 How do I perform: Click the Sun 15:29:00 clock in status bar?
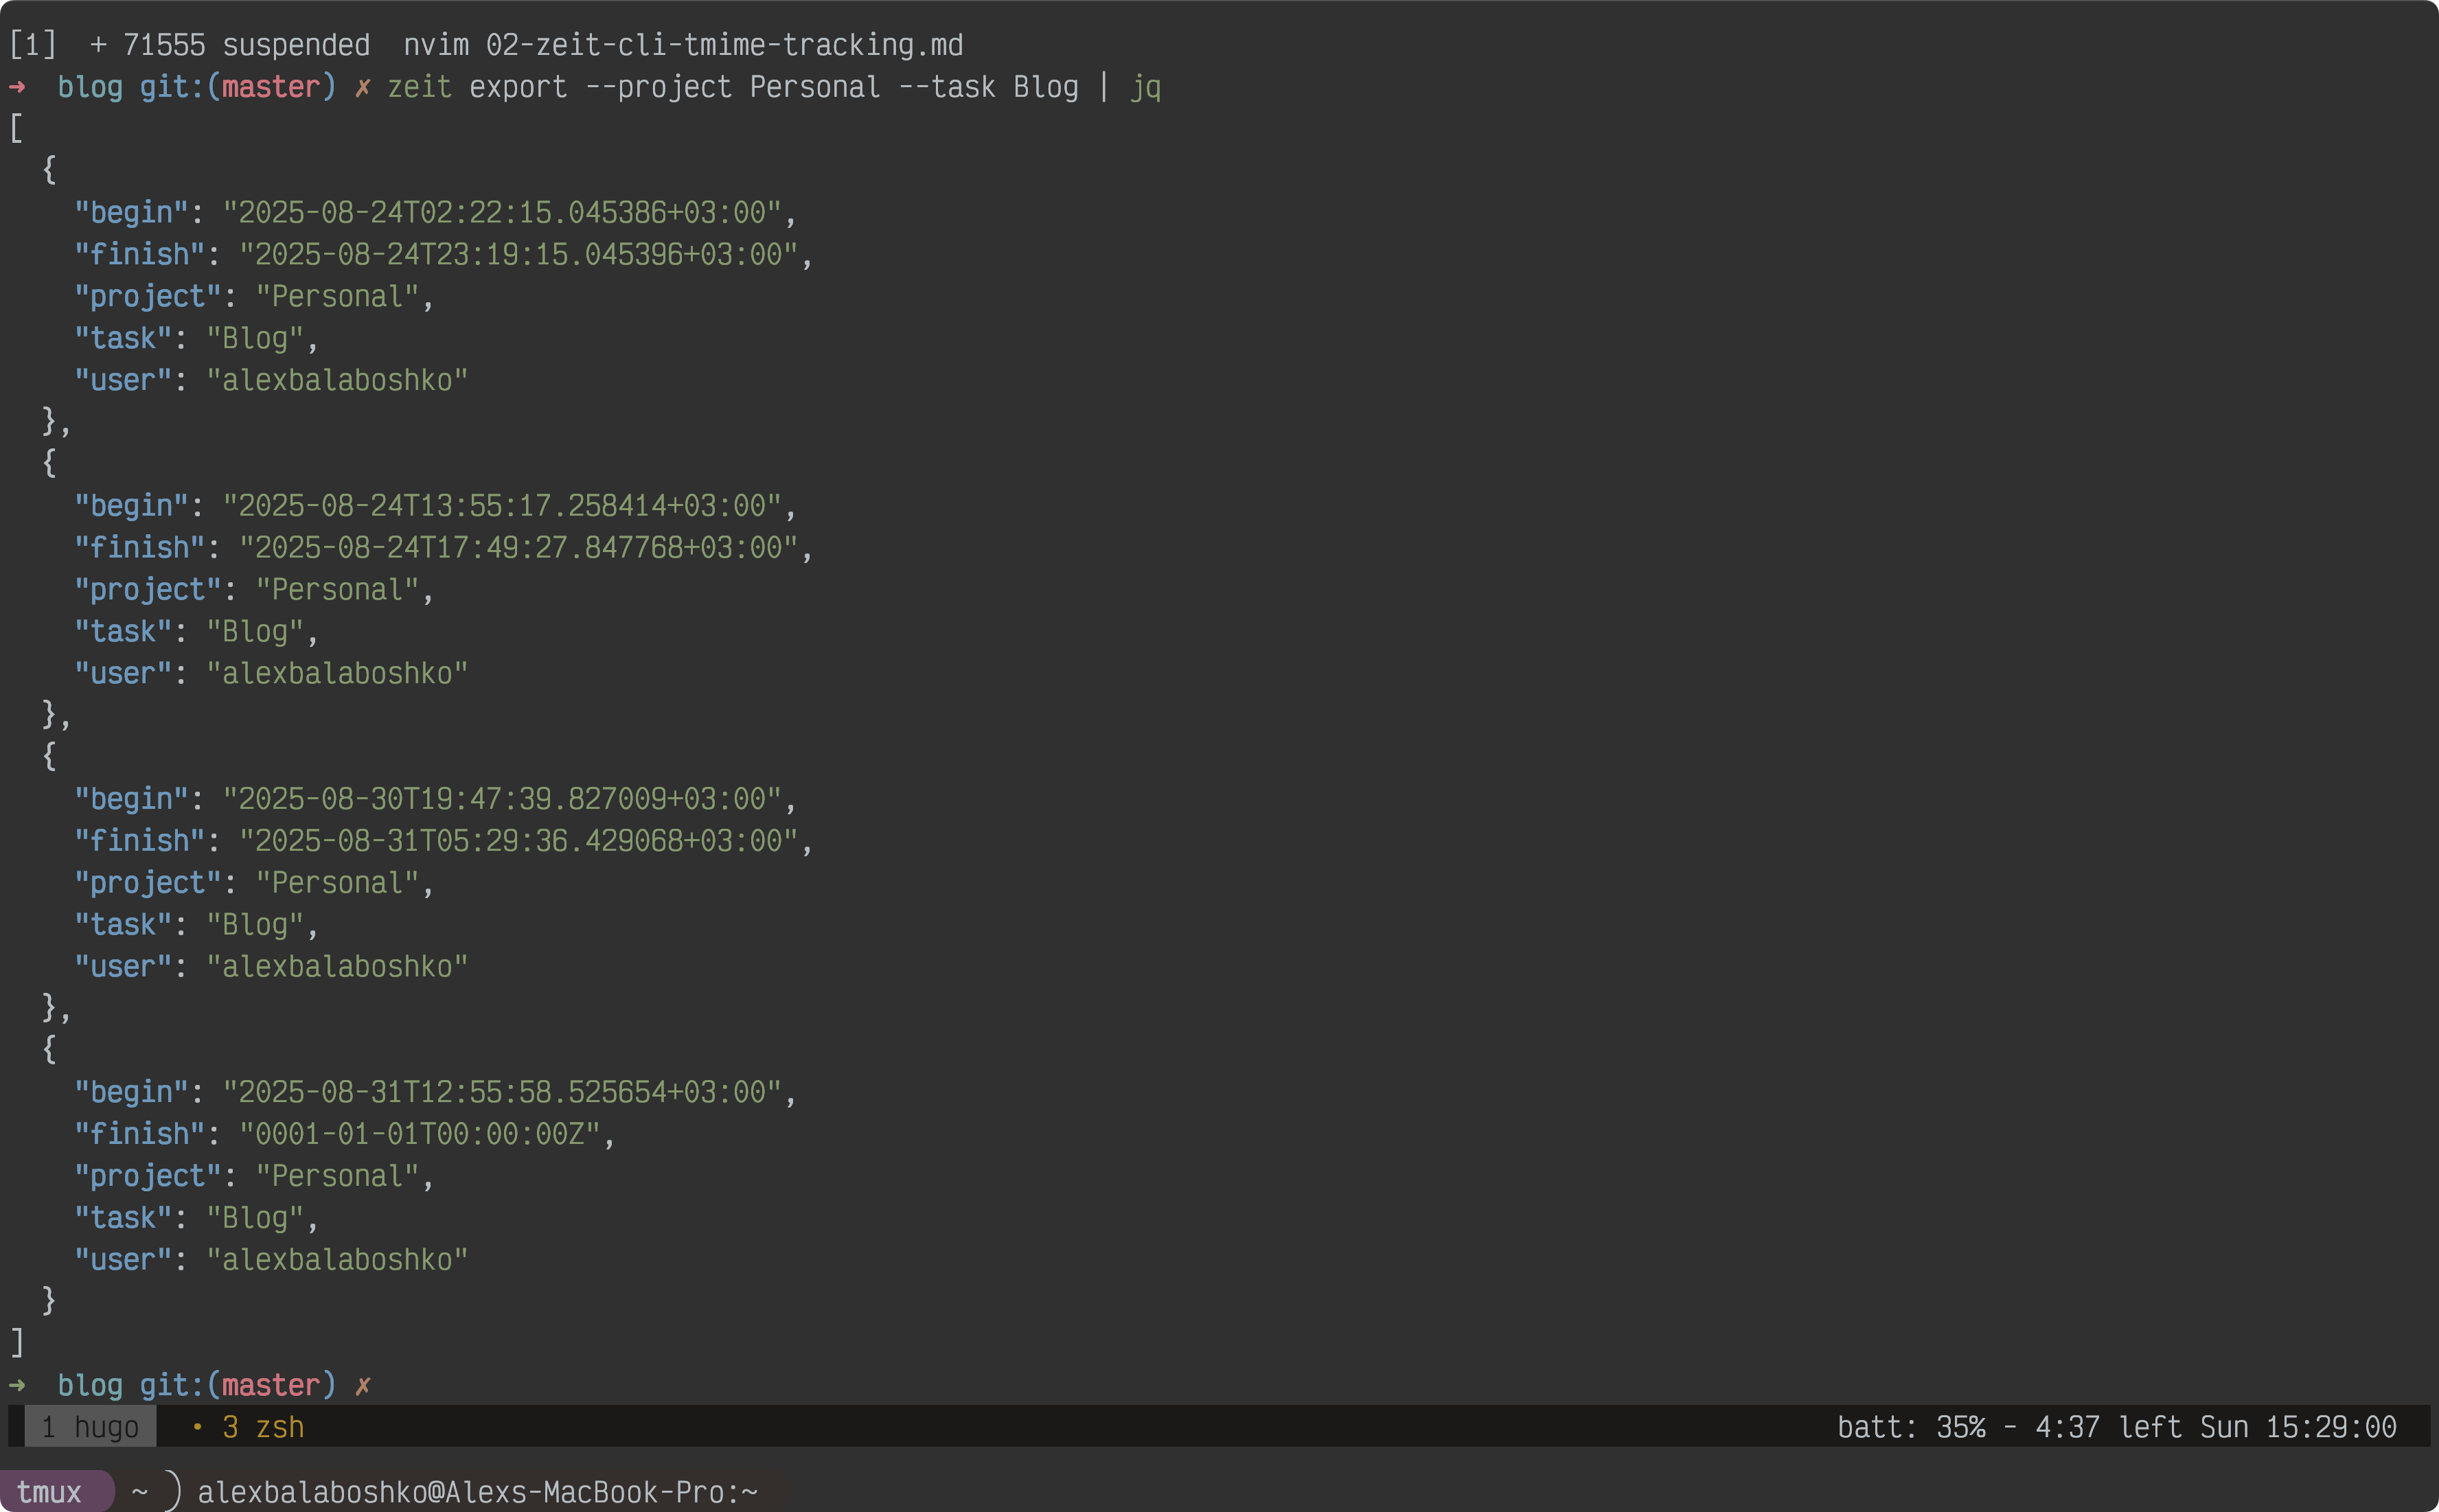[x=2298, y=1427]
